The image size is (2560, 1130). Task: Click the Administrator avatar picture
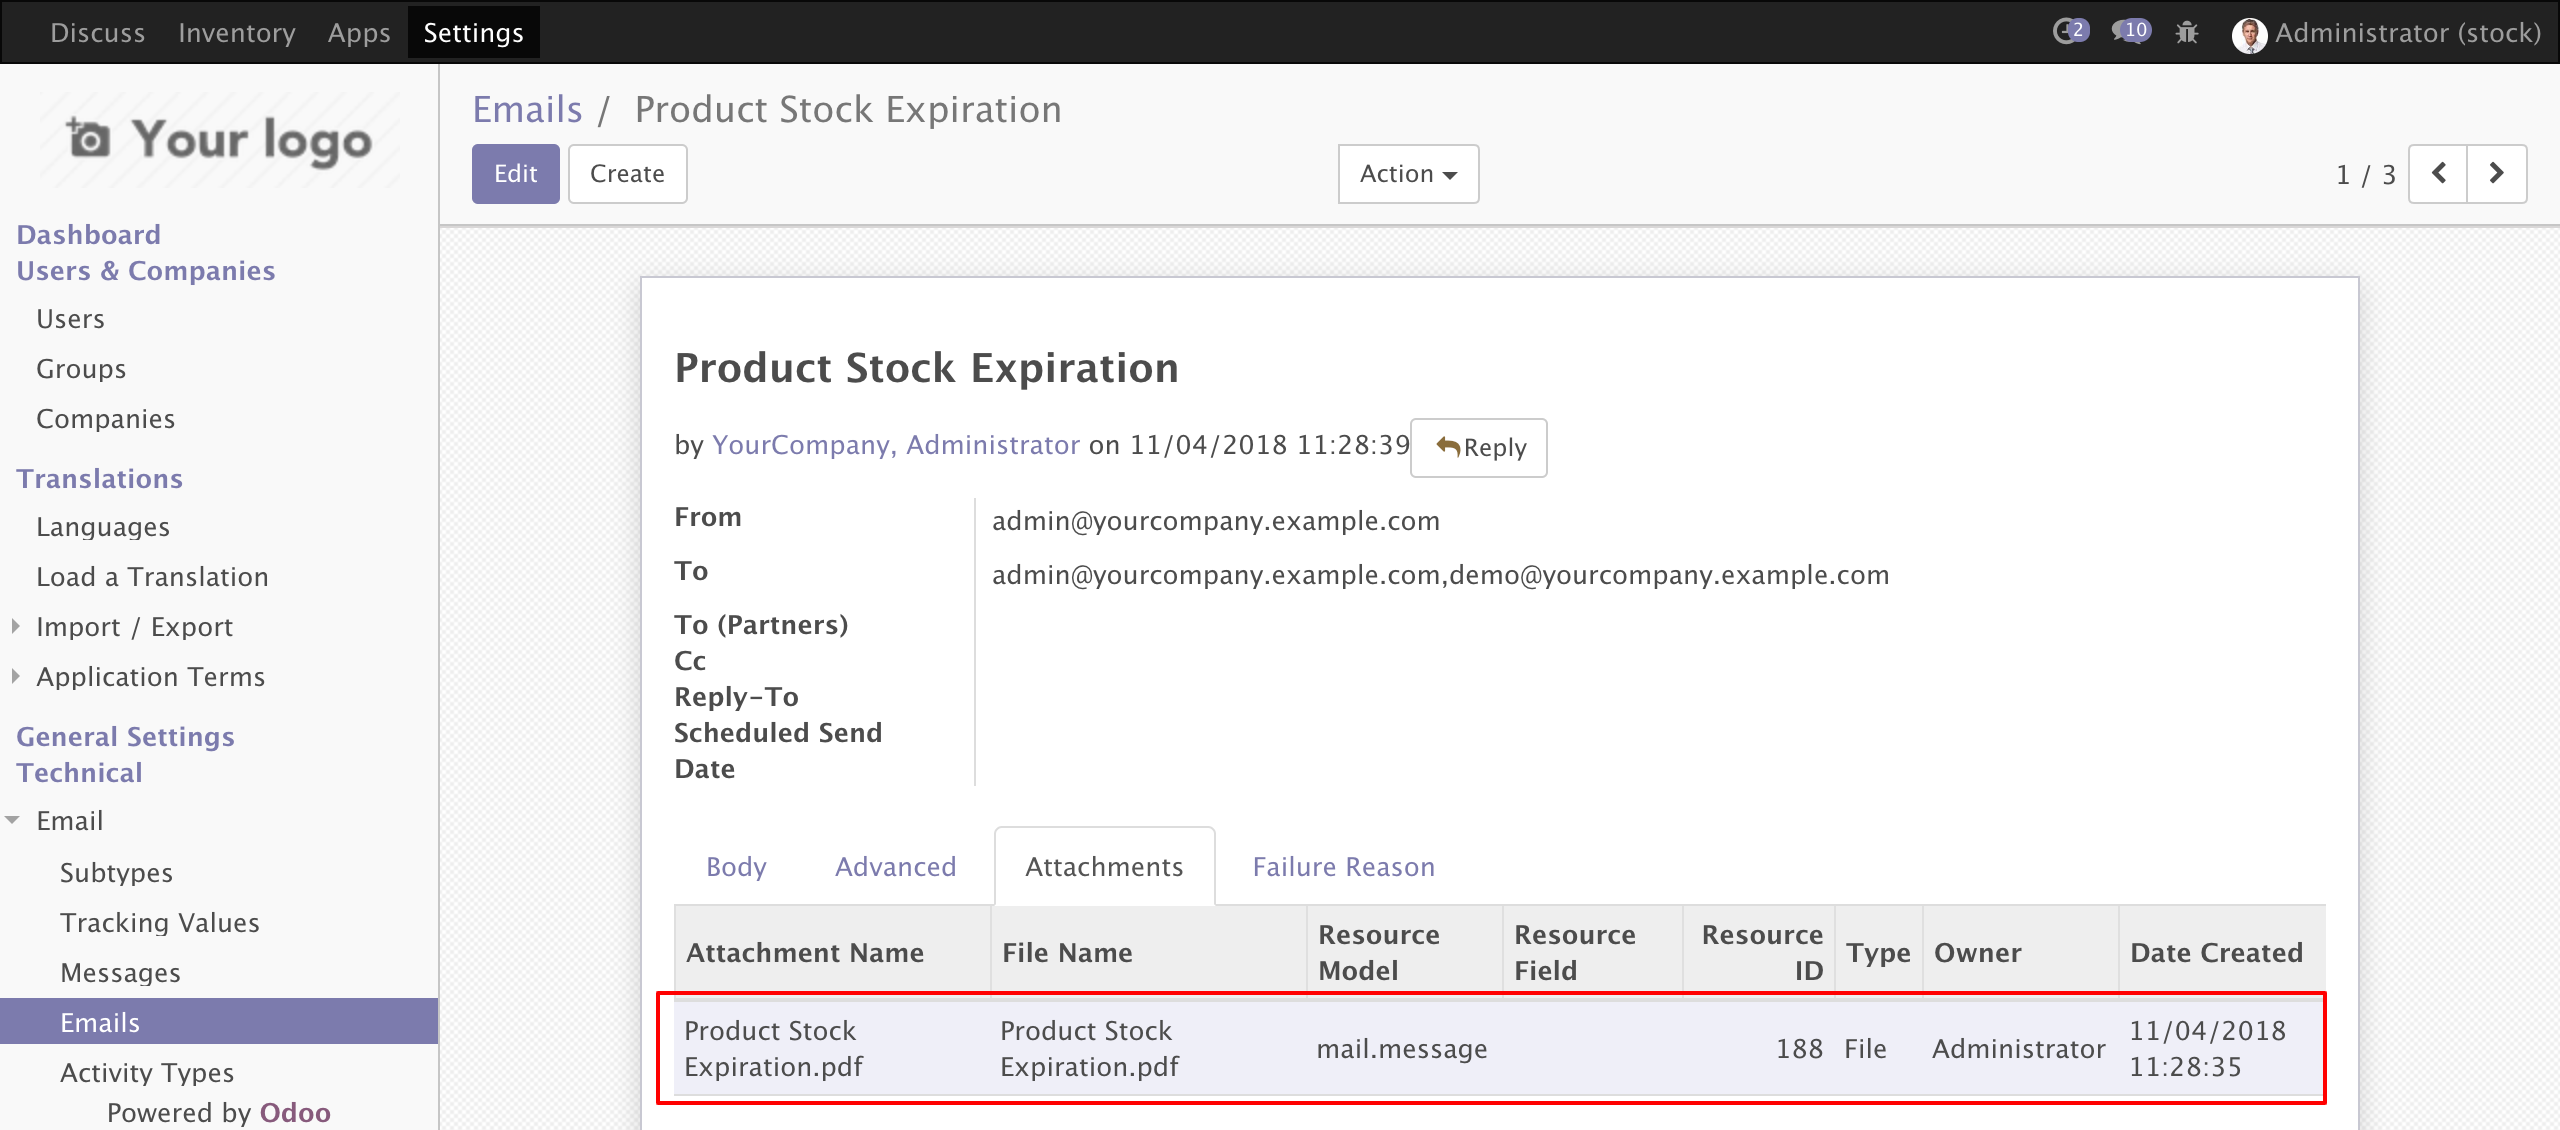click(2249, 35)
